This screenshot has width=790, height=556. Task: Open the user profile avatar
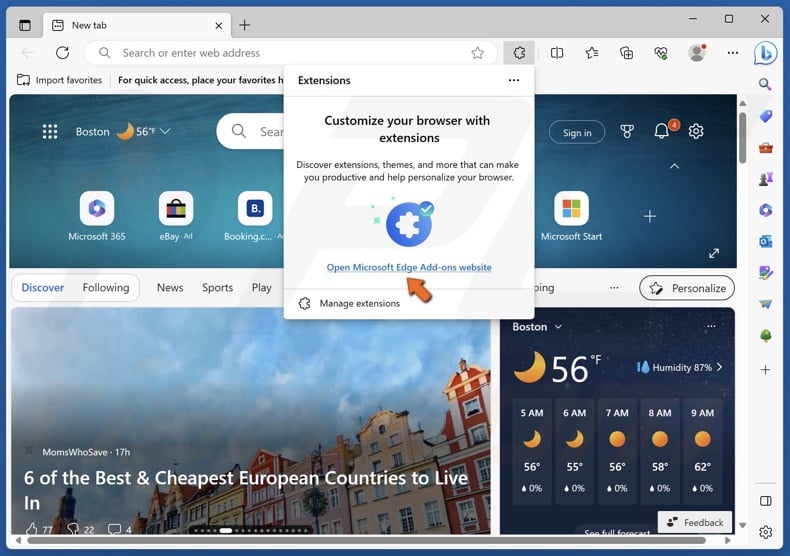(x=697, y=52)
